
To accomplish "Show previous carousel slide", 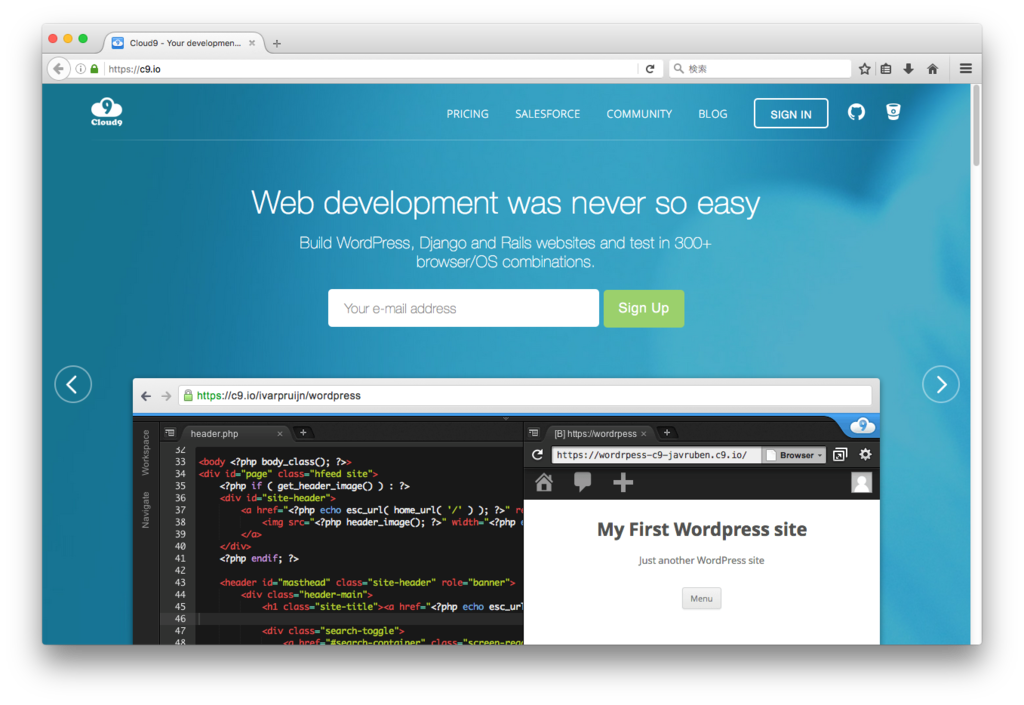I will pyautogui.click(x=73, y=384).
